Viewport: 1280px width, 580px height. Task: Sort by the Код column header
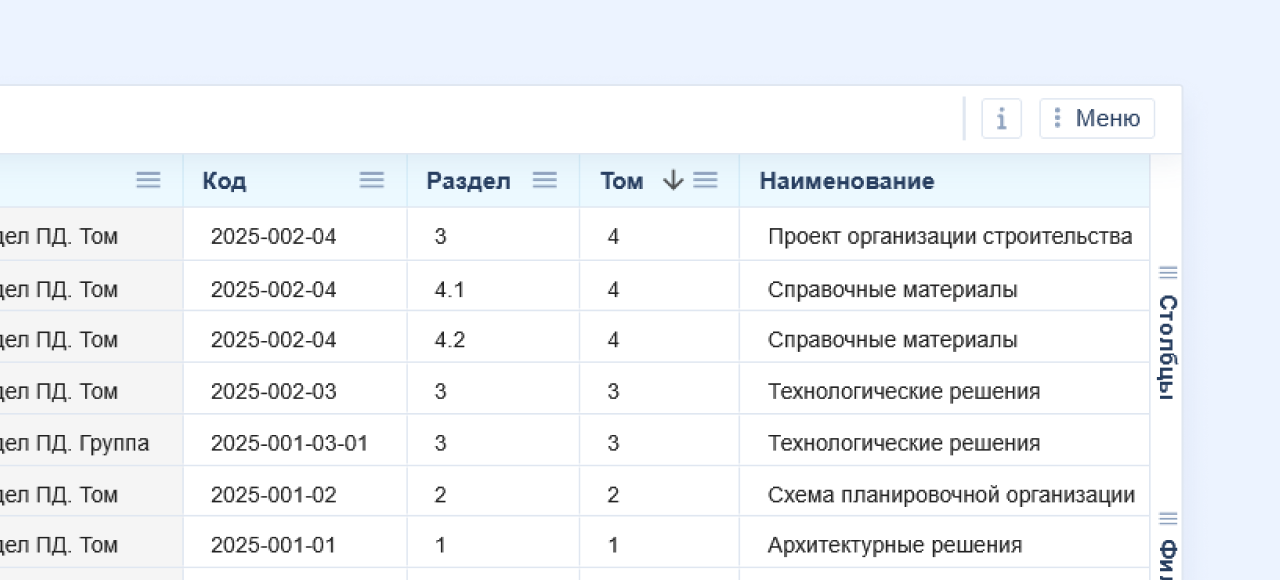224,181
